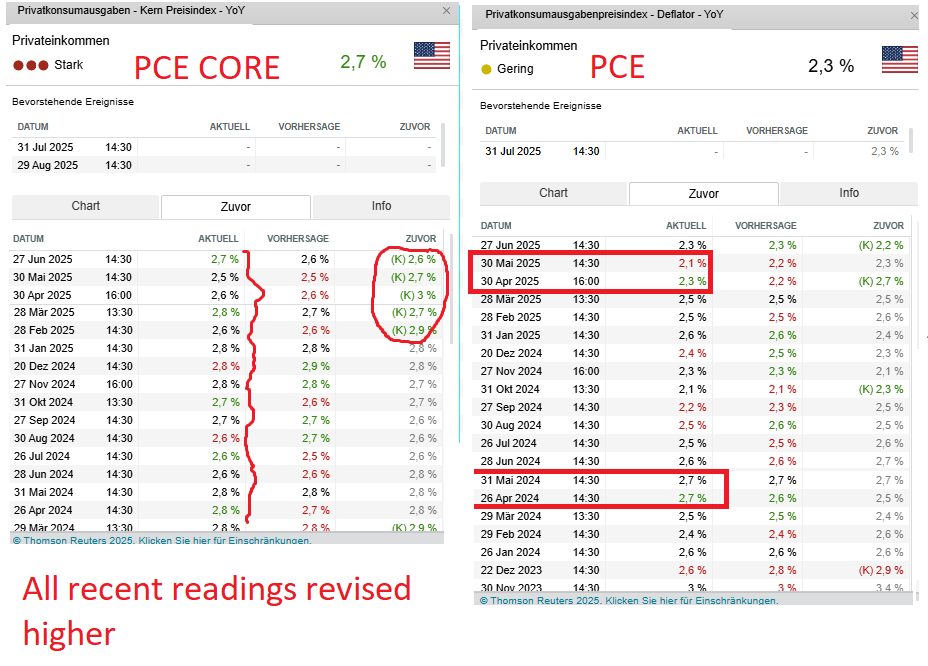Screen dimensions: 928x666
Task: Select the 31 Jan 2025 row in the Kern Preisindex table
Action: coord(227,348)
